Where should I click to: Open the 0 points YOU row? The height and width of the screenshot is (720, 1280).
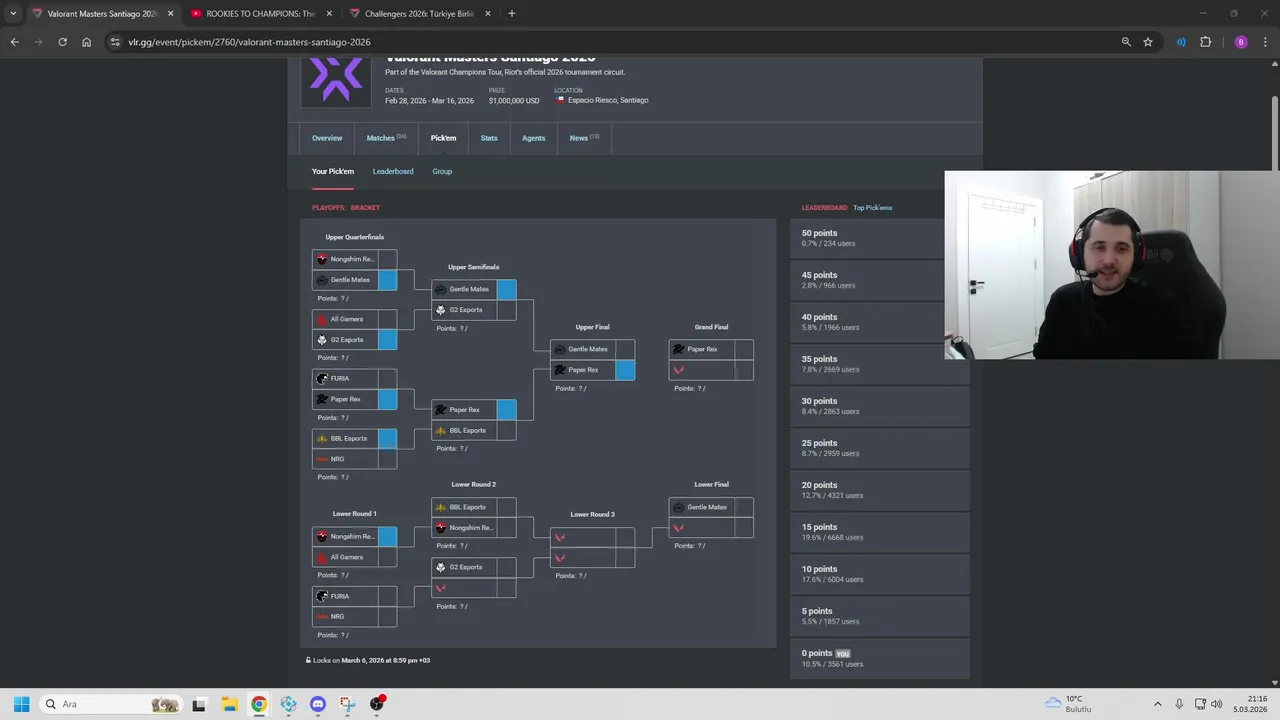click(x=880, y=658)
